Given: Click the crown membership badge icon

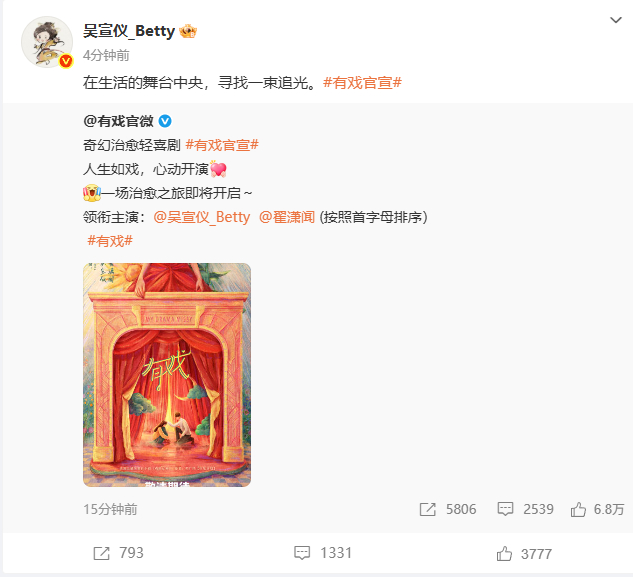Looking at the screenshot, I should [x=188, y=31].
